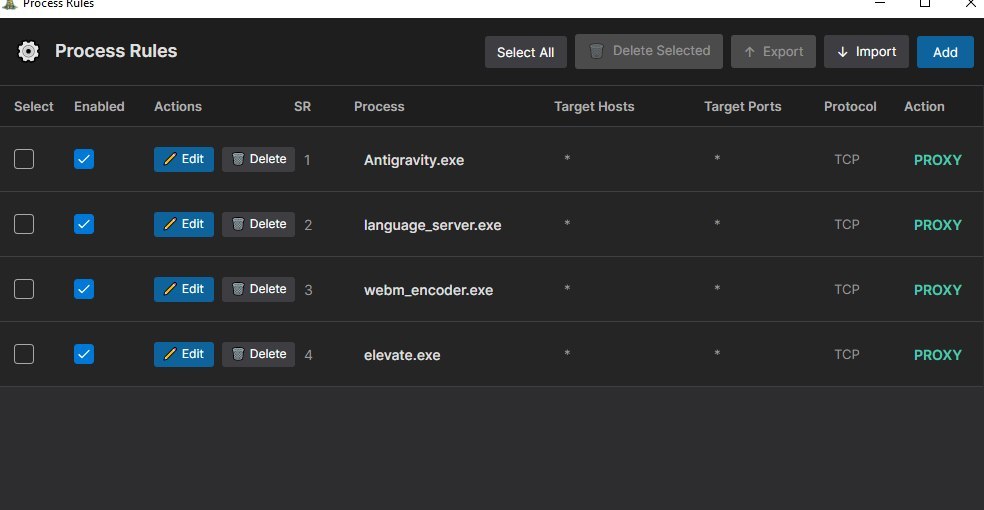This screenshot has width=984, height=510.
Task: Edit the language_server.exe rule
Action: tap(184, 224)
